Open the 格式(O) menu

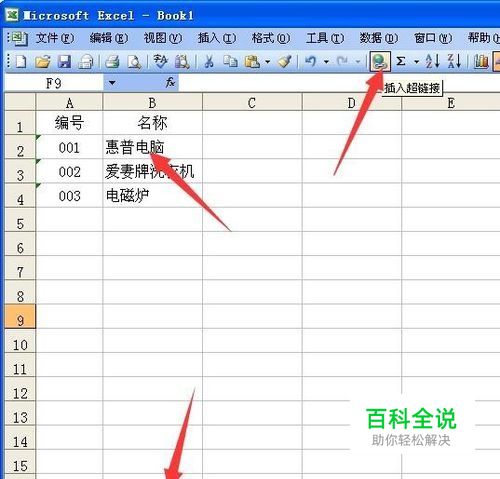[271, 38]
